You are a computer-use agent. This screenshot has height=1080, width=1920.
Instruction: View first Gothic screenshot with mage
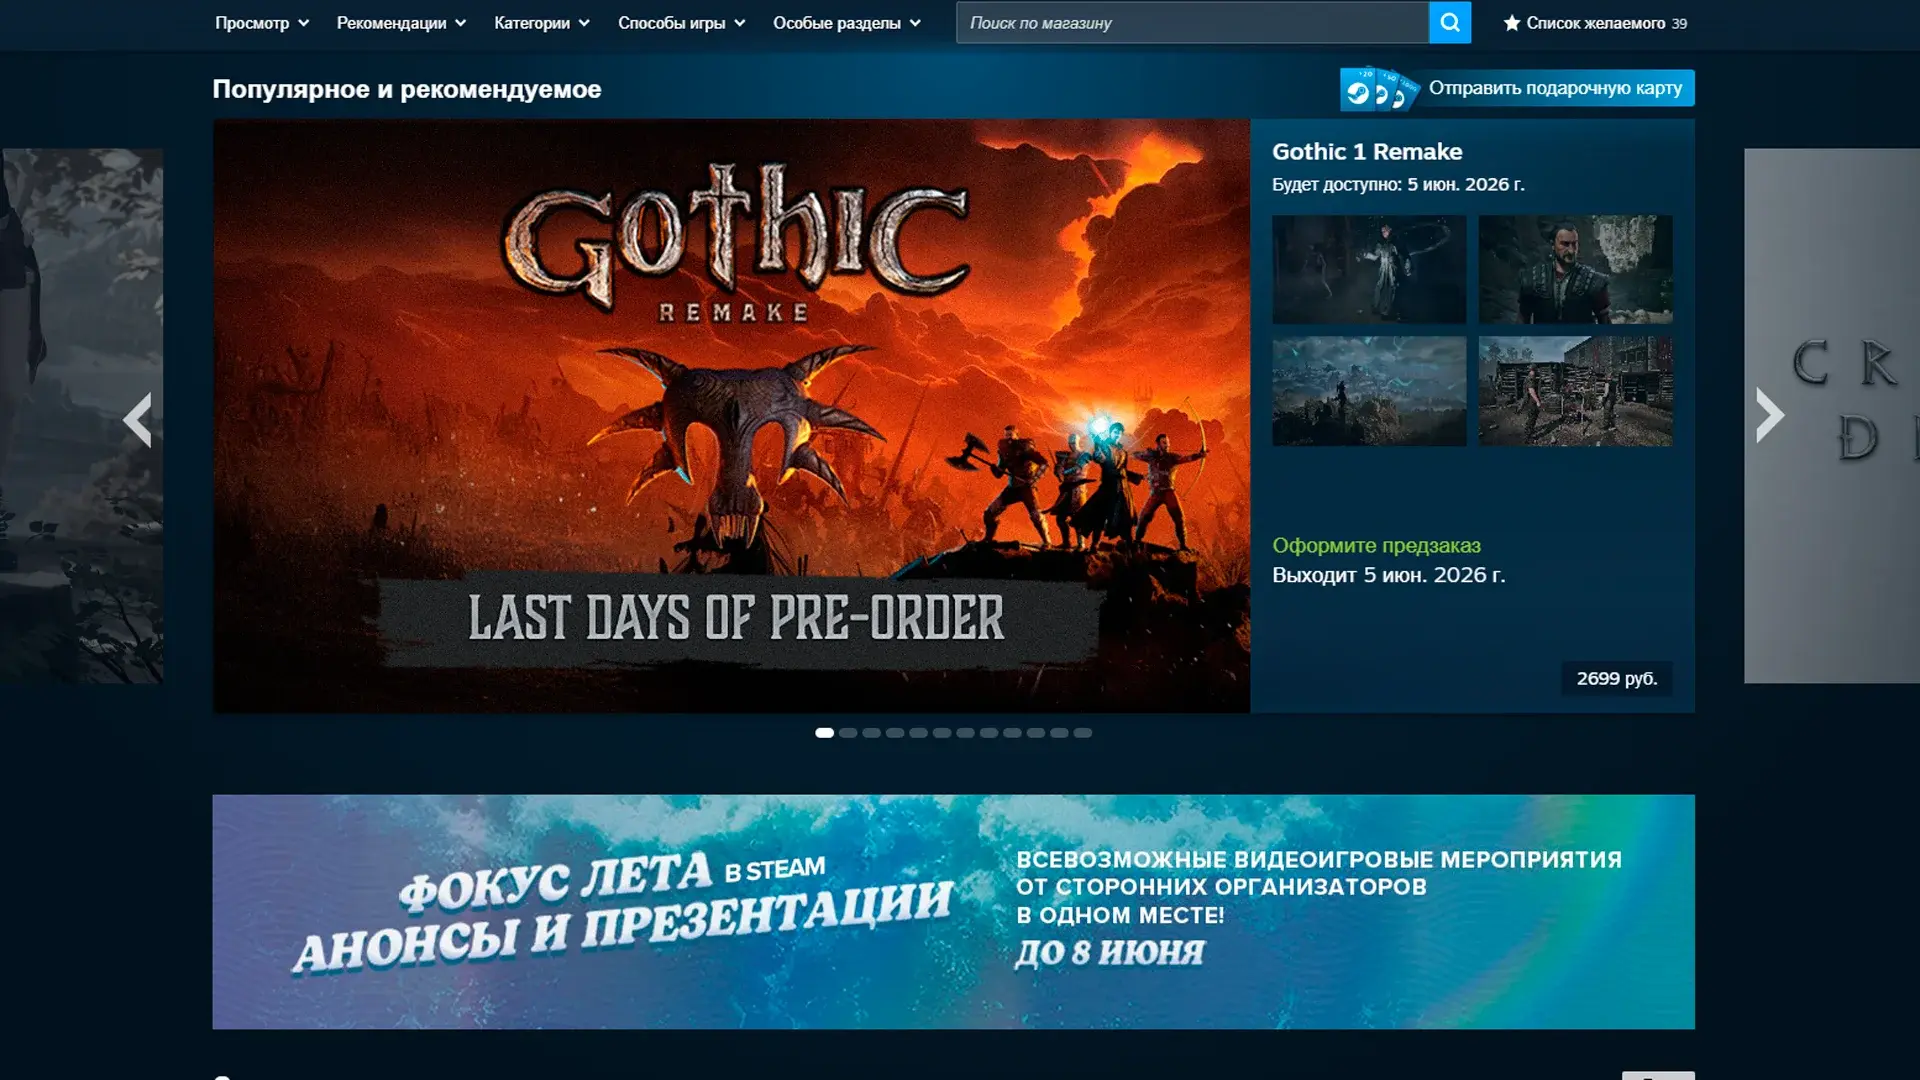(1369, 269)
